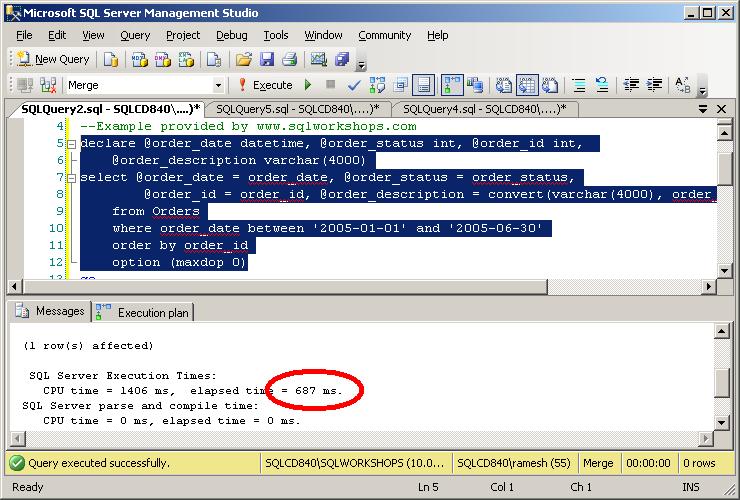This screenshot has height=500, width=740.
Task: Click the Messages pane vertical scrollbar thumb
Action: point(722,383)
